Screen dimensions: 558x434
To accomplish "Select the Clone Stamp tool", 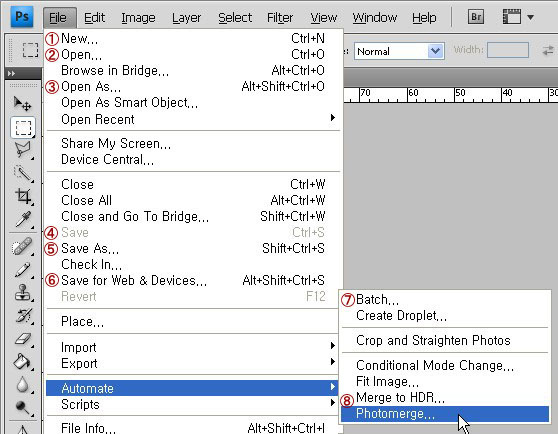I will pos(23,293).
